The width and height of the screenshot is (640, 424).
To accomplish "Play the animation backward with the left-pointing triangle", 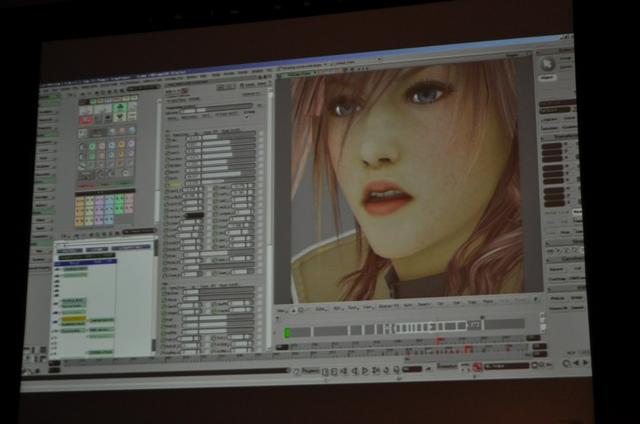I will click(x=354, y=371).
